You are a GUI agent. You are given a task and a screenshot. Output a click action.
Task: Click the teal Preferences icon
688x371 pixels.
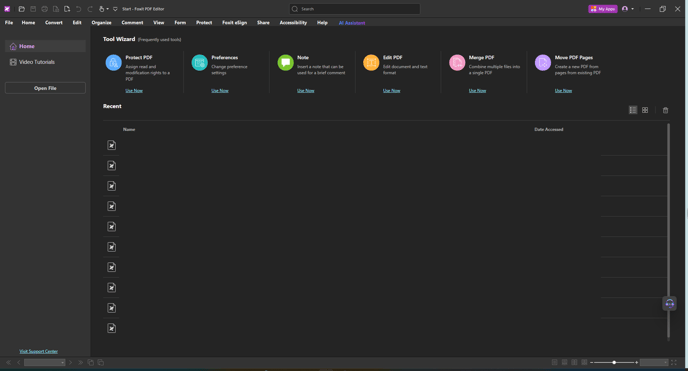point(200,63)
